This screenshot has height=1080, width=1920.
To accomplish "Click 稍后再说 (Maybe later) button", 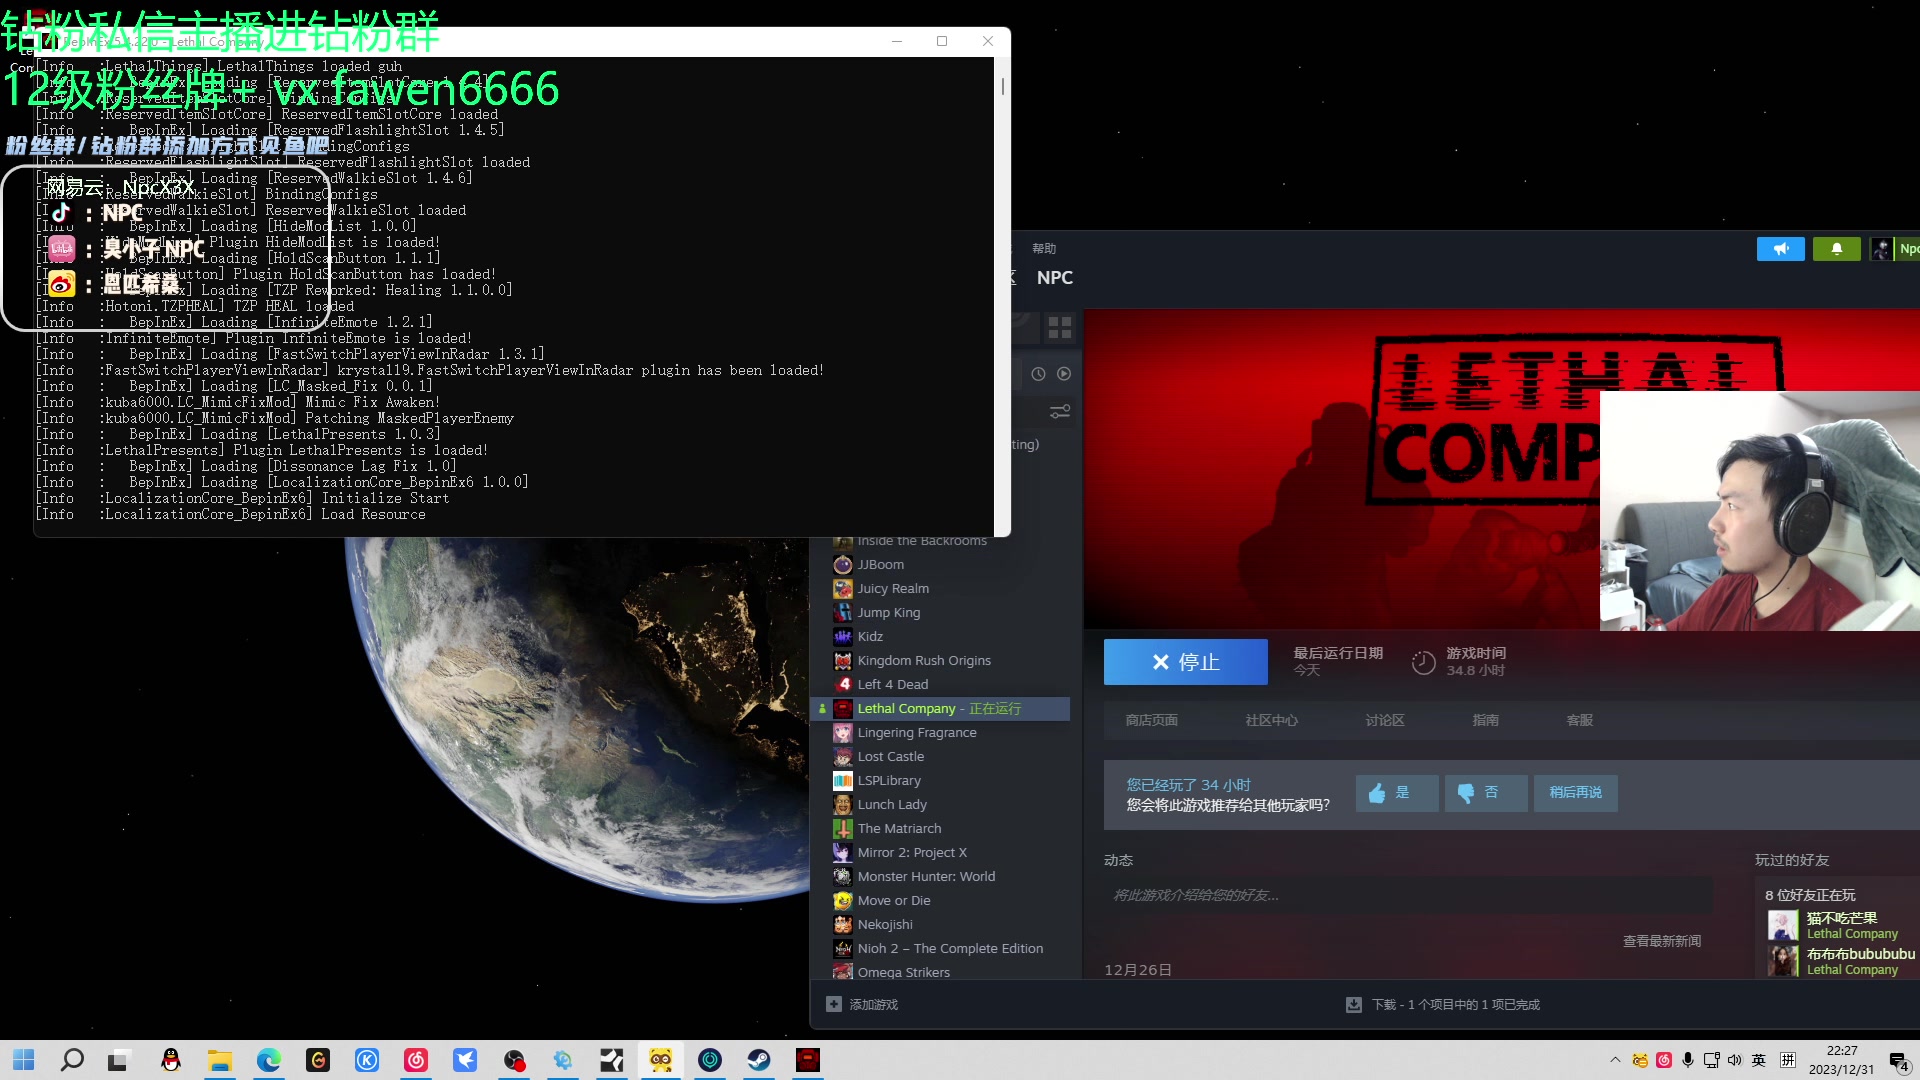I will tap(1576, 793).
